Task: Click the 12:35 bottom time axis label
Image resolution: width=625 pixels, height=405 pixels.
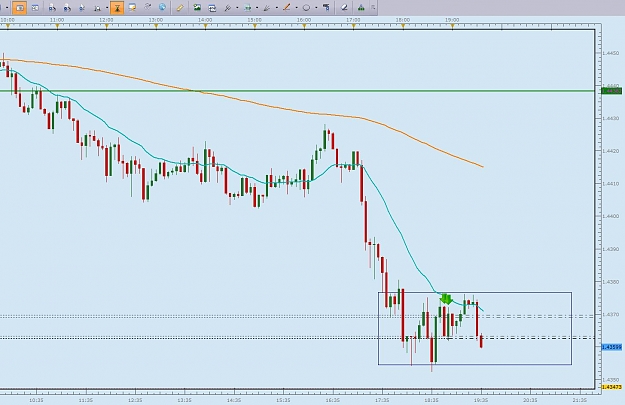Action: 135,400
